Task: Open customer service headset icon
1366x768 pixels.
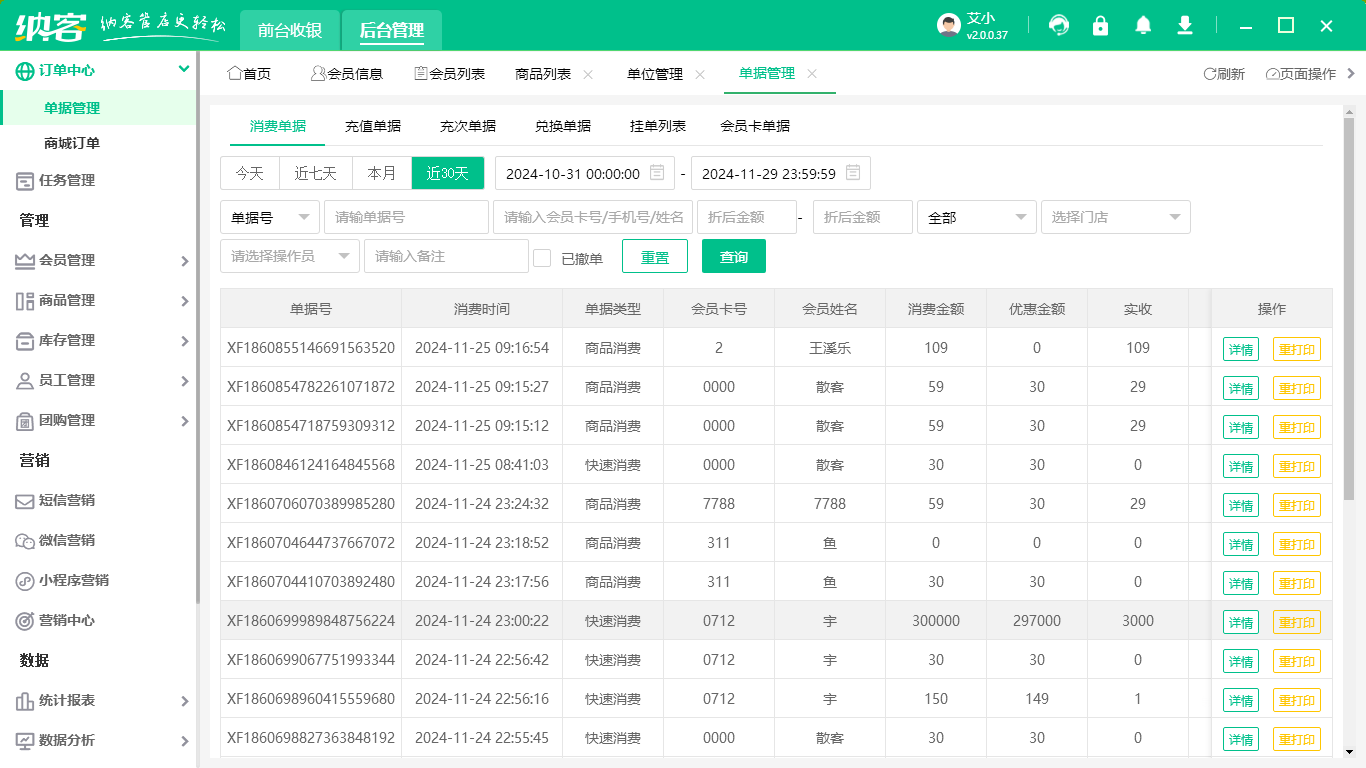Action: (x=1059, y=26)
